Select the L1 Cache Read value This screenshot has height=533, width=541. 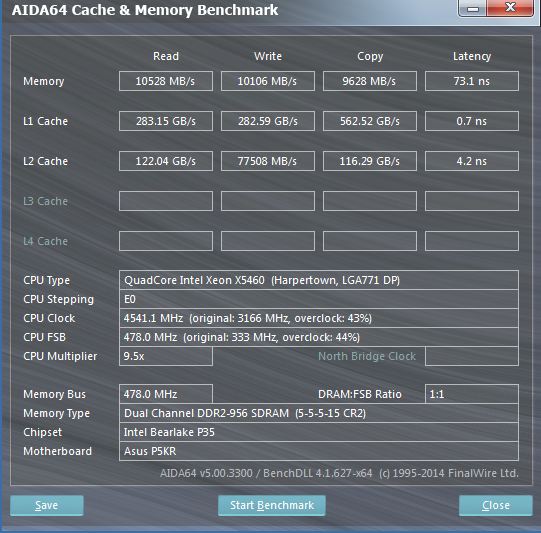click(166, 121)
